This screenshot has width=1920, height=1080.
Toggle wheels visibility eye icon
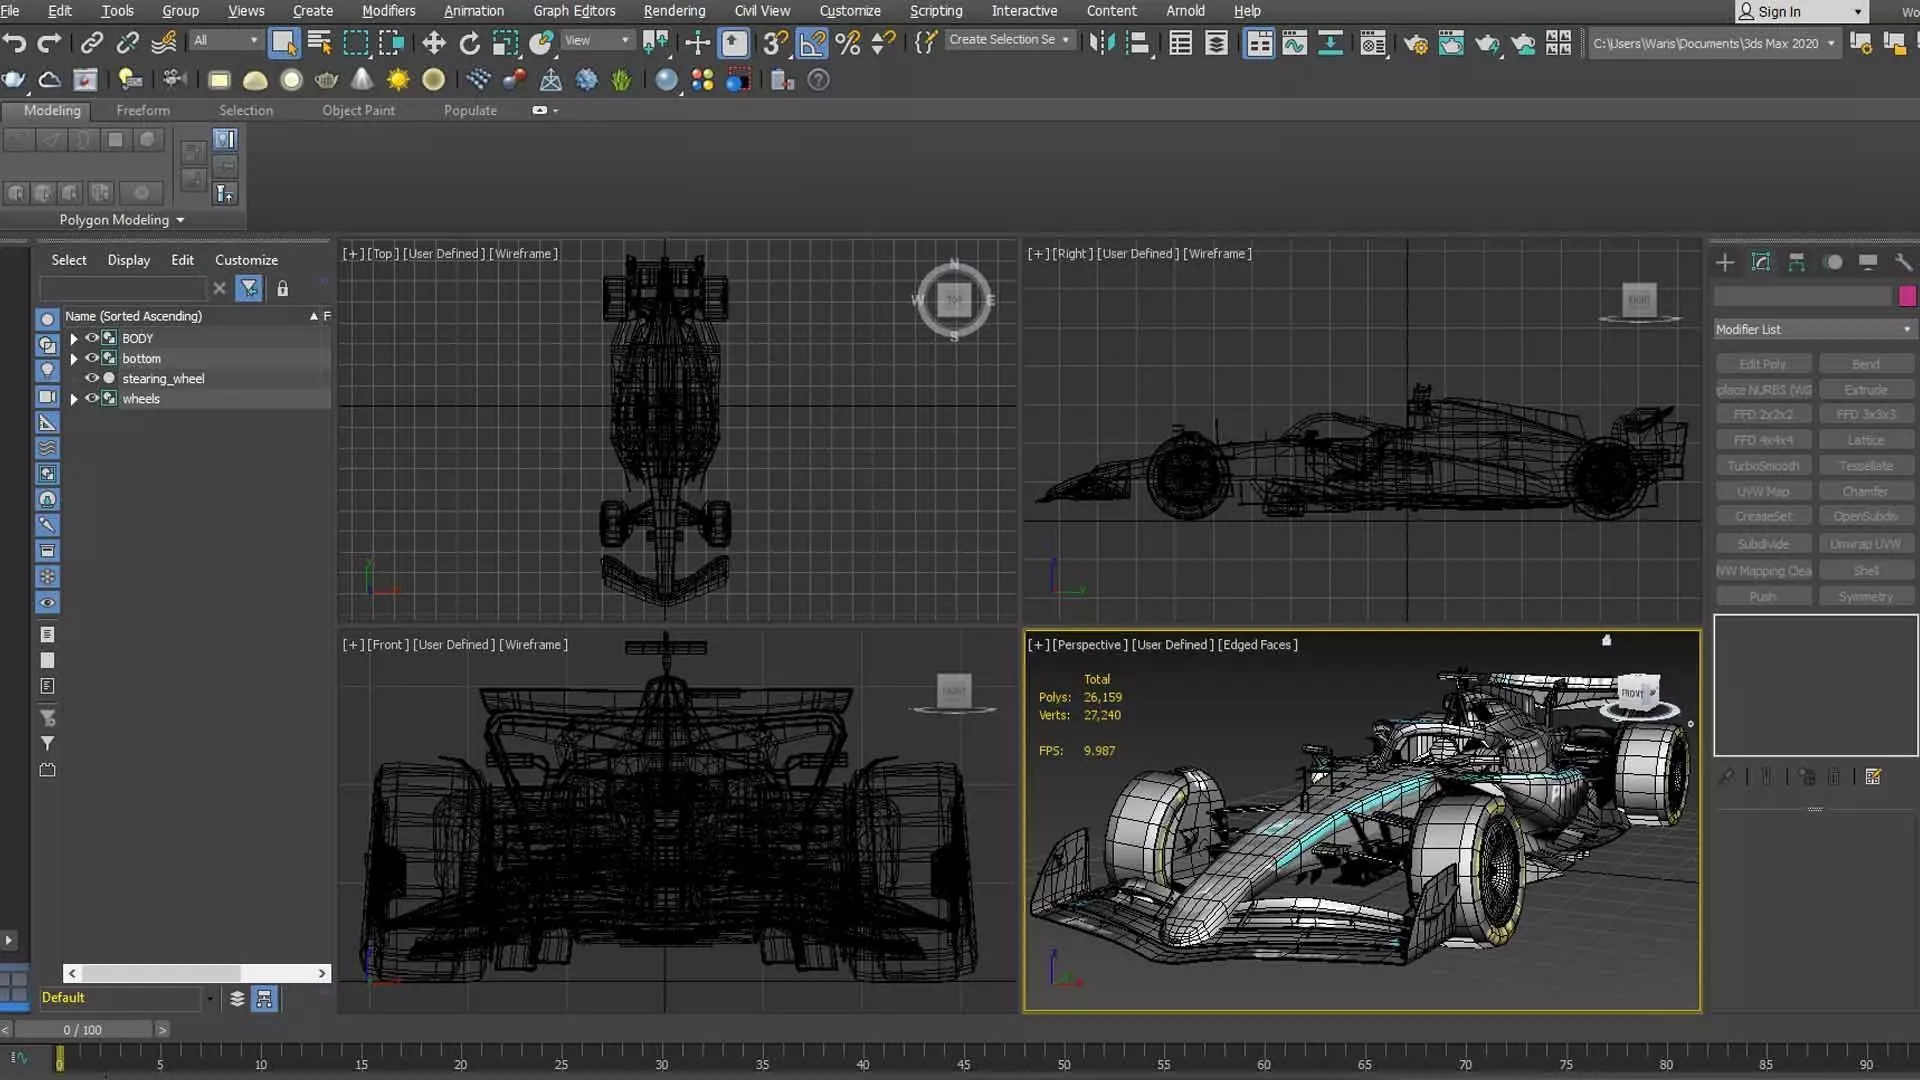point(91,398)
